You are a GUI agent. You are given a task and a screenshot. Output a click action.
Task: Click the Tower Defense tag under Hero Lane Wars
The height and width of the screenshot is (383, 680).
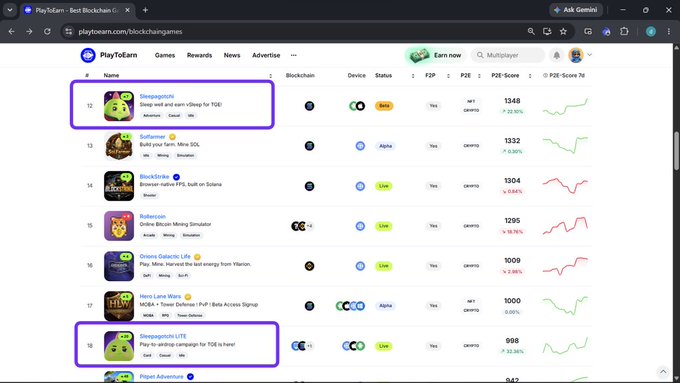tap(190, 315)
